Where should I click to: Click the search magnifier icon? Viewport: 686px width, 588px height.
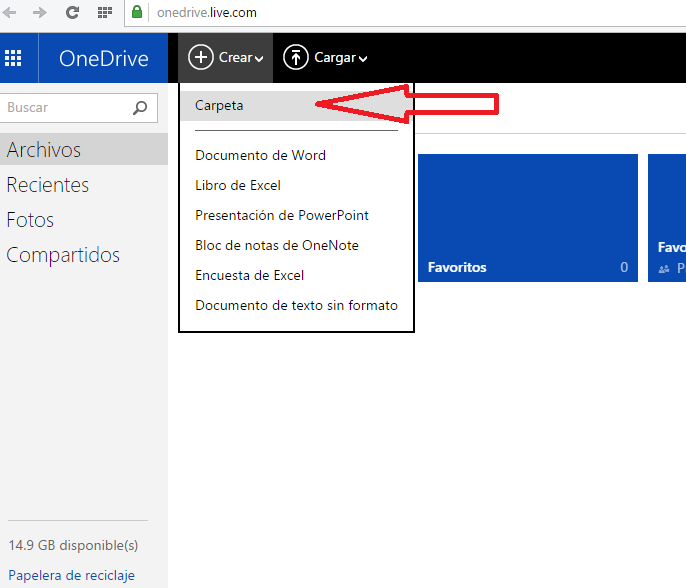[x=140, y=108]
